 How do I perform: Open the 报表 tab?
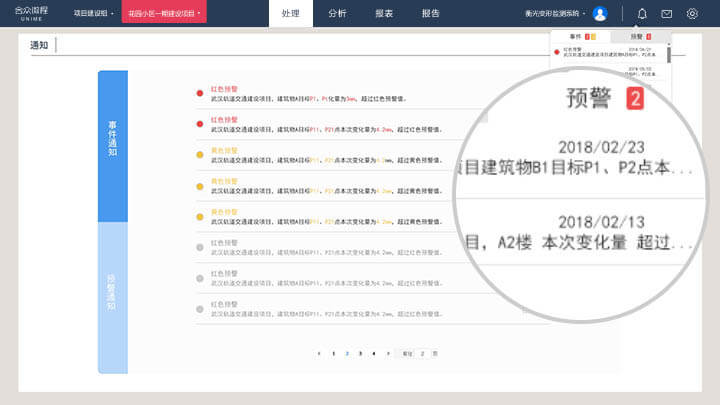(x=384, y=14)
